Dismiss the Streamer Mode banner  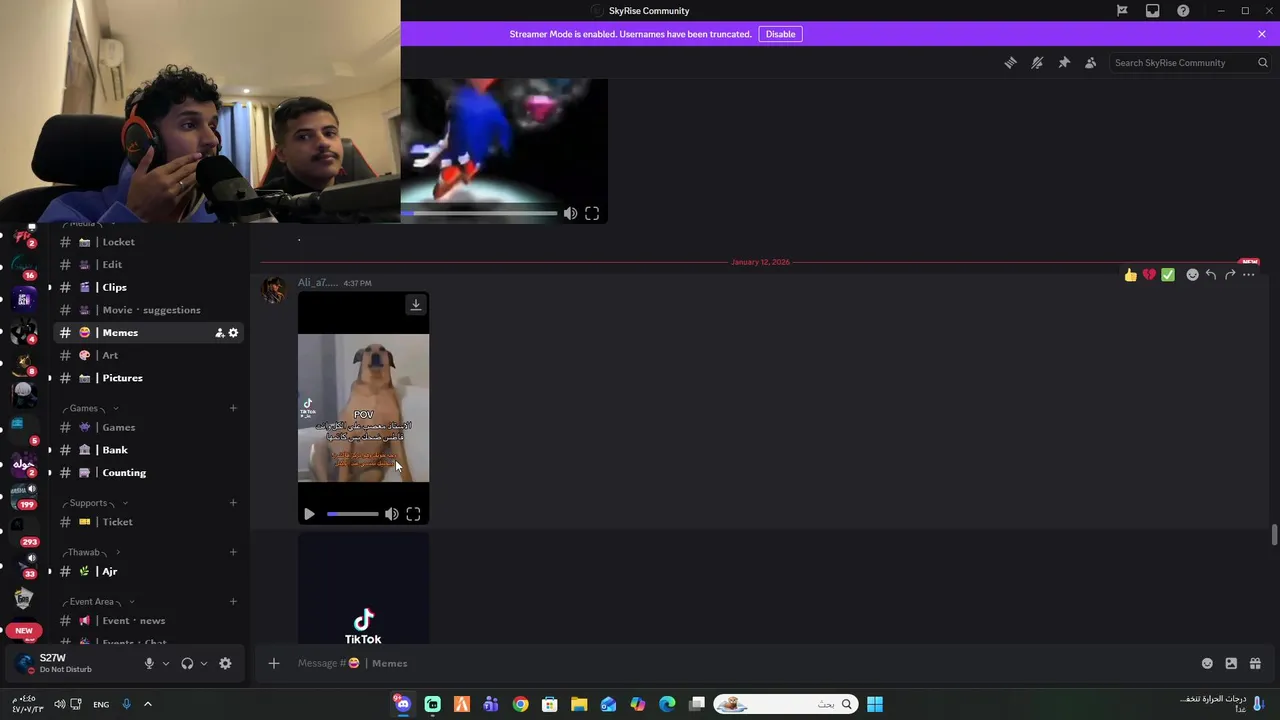pos(1262,34)
